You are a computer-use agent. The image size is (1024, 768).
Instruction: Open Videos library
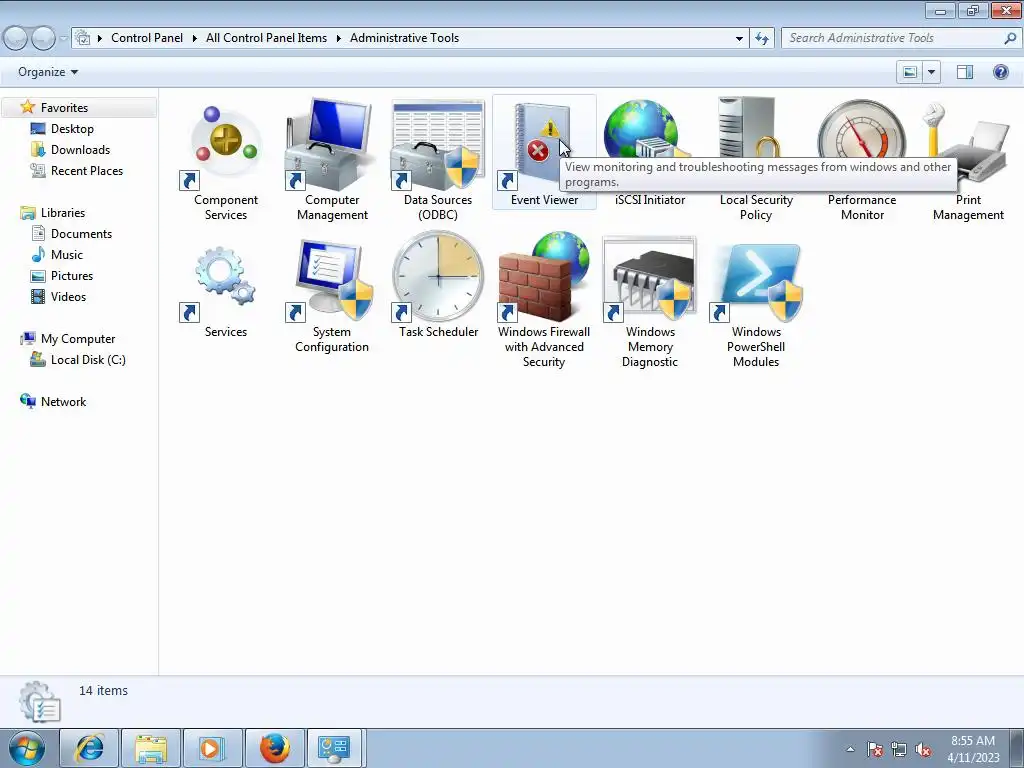point(68,296)
